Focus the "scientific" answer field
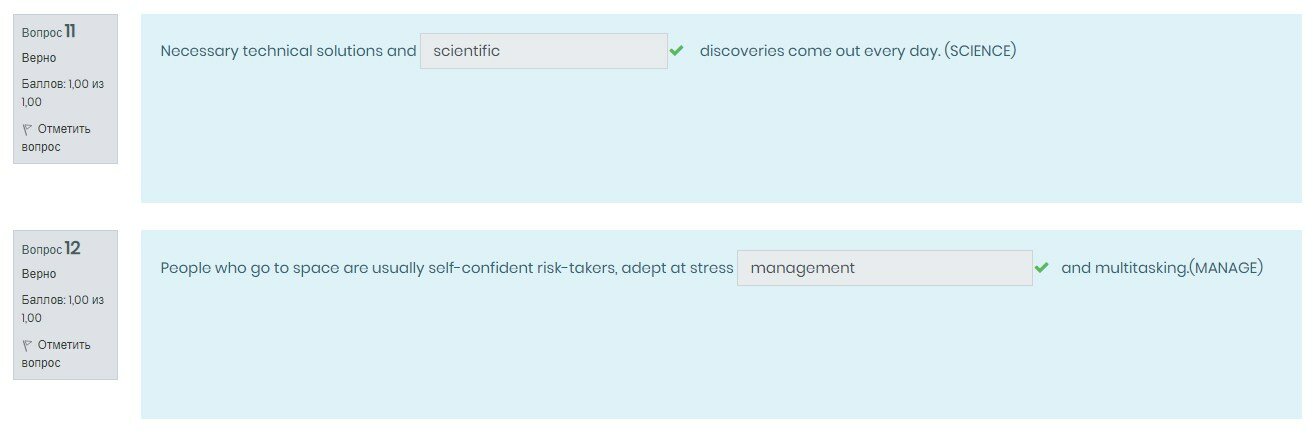This screenshot has width=1313, height=437. [x=543, y=51]
